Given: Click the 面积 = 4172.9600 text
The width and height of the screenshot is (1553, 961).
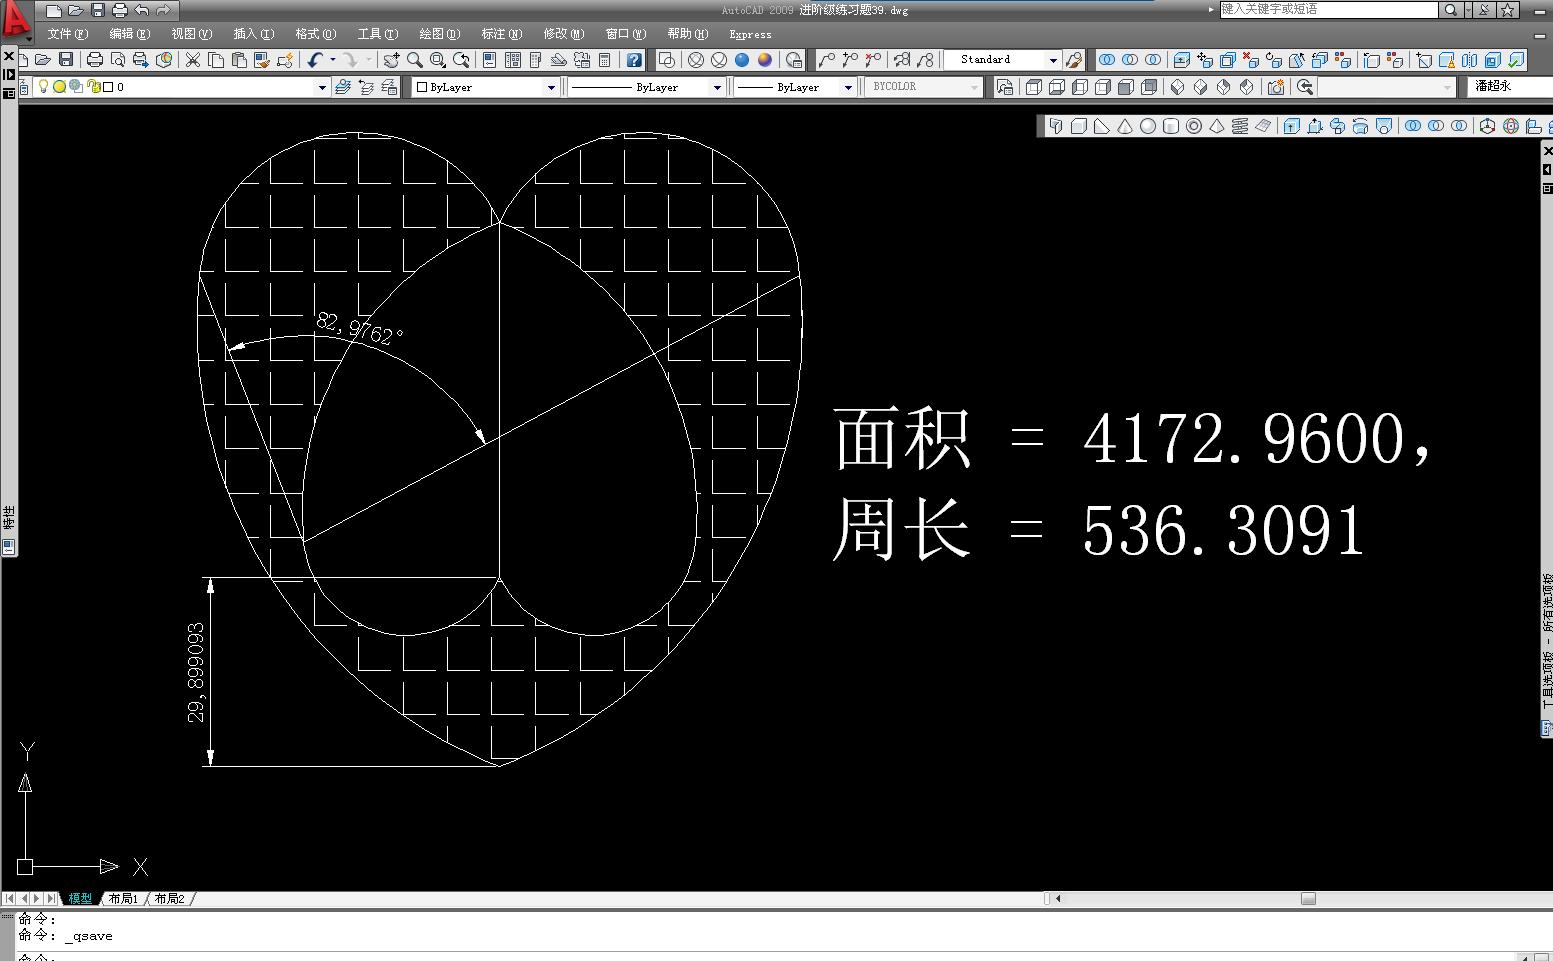Looking at the screenshot, I should pyautogui.click(x=1133, y=438).
